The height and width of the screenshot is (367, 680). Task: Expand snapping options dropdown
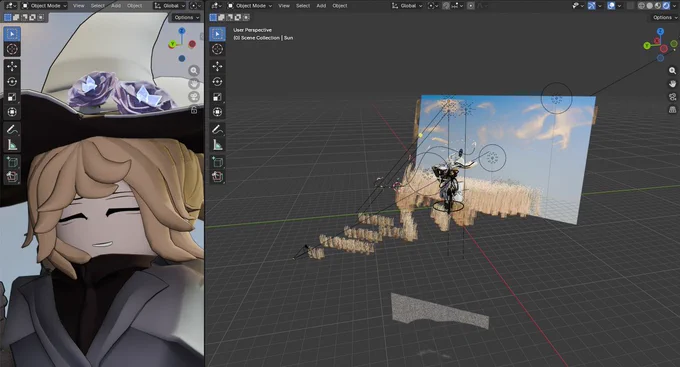tap(457, 6)
